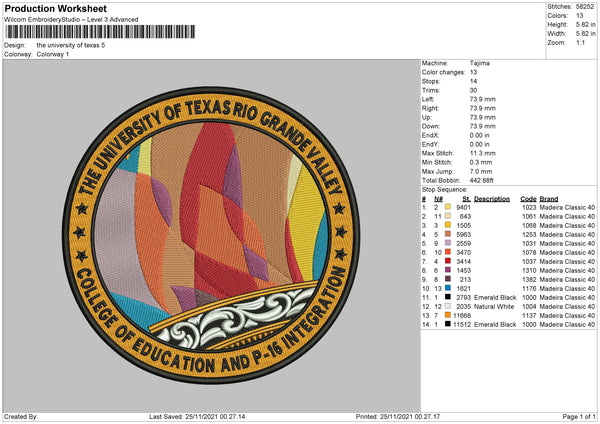Click the "Production Worksheet" title
This screenshot has height=424, width=600.
56,8
